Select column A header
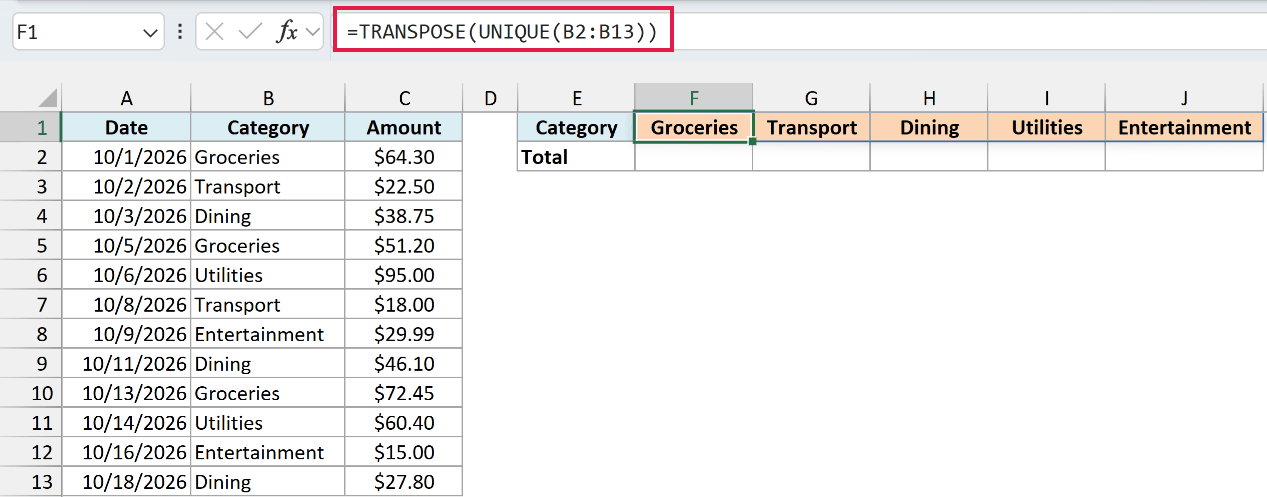Image resolution: width=1267 pixels, height=497 pixels. (126, 98)
